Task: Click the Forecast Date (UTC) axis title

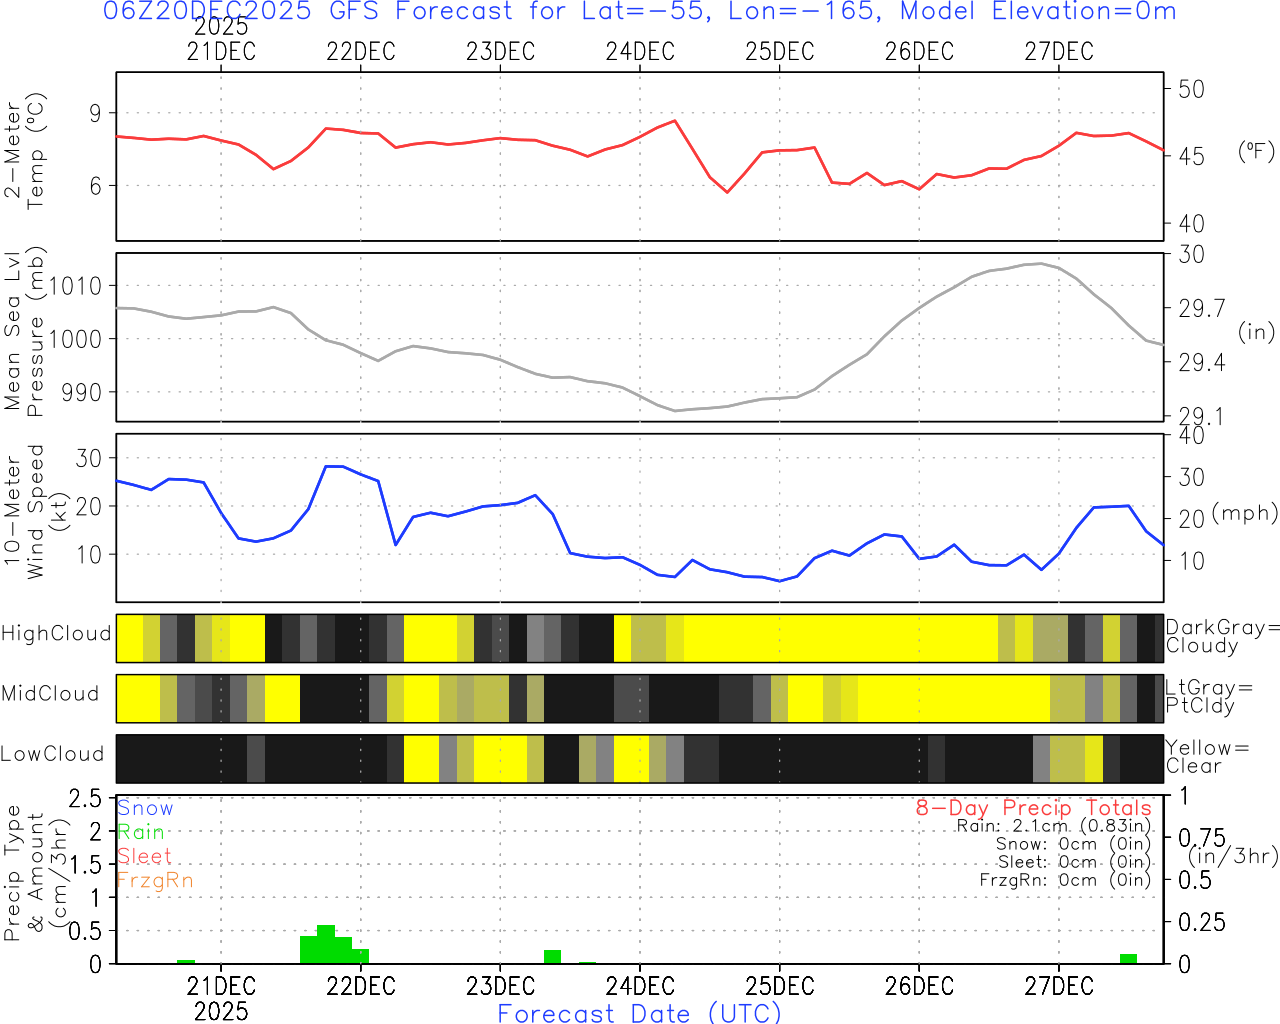Action: coord(640,1013)
